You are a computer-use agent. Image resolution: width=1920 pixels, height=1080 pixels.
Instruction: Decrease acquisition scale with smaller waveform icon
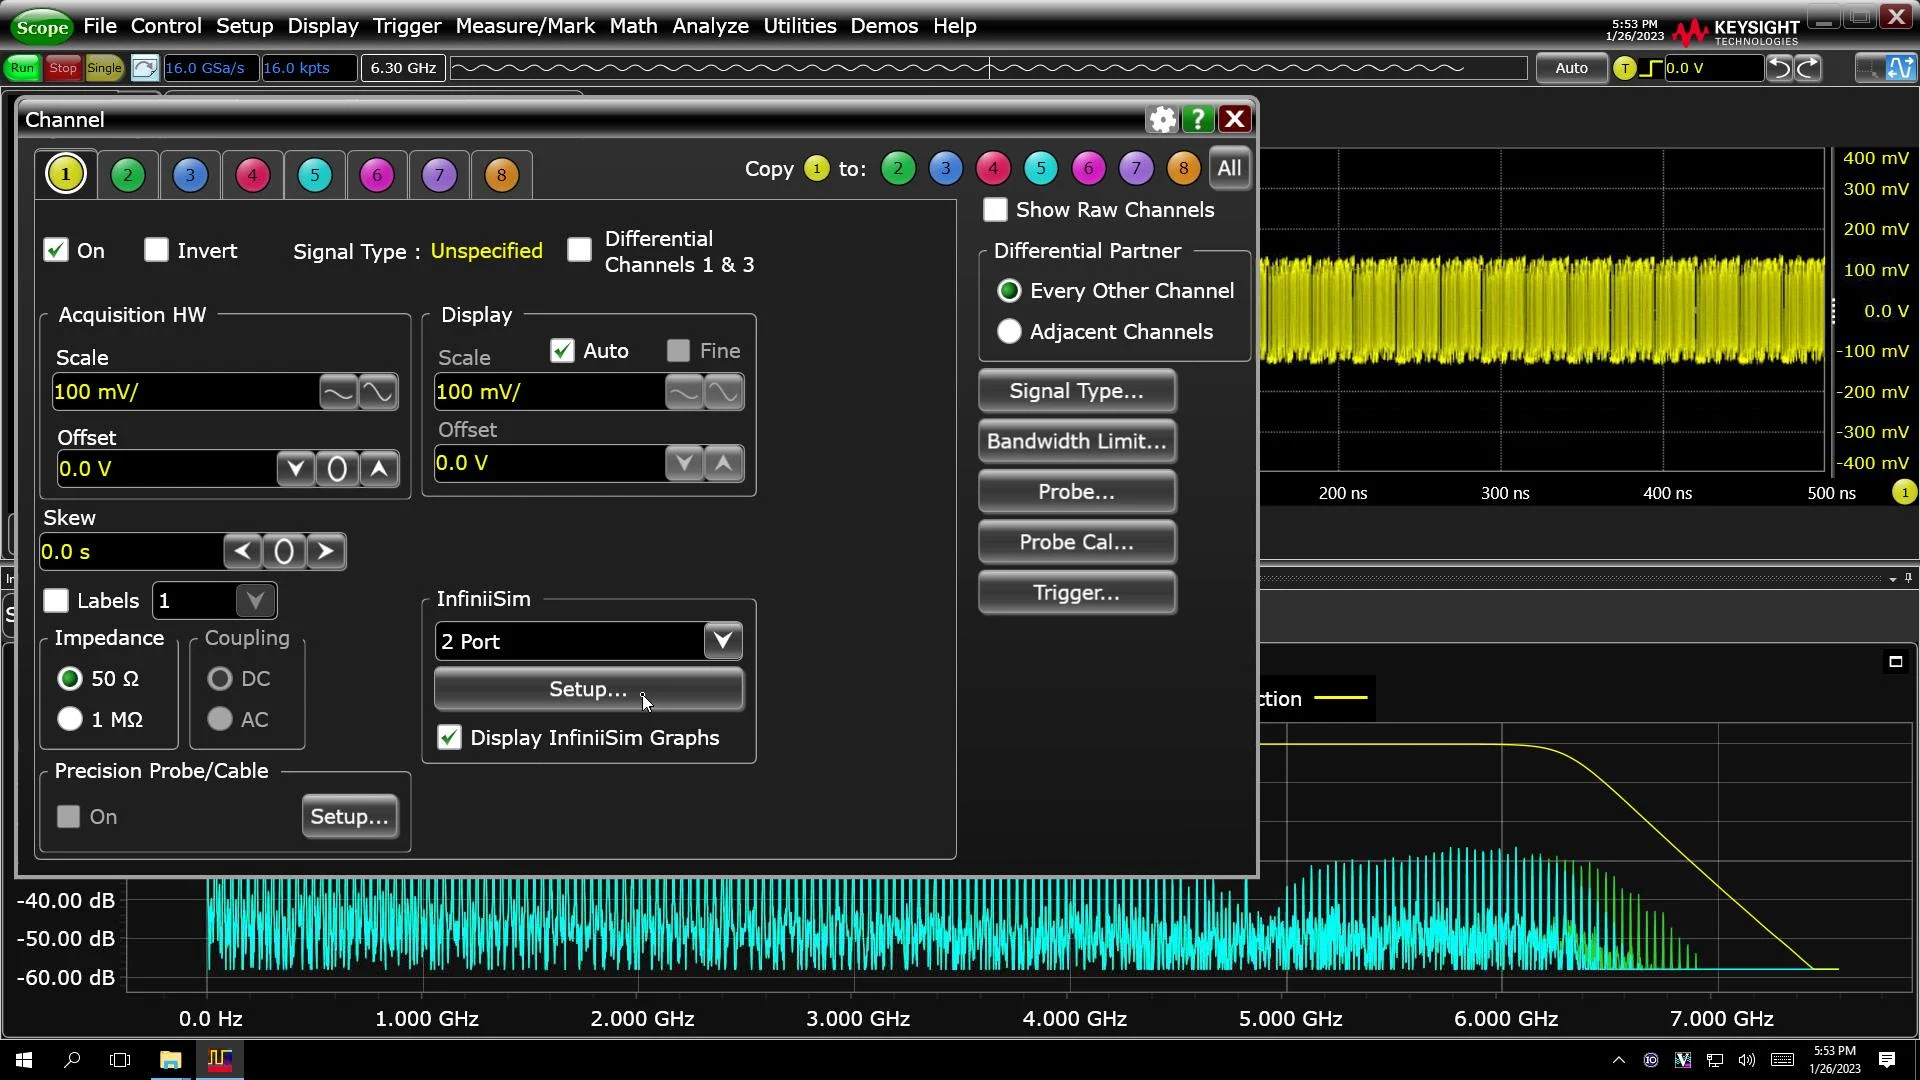tap(338, 392)
